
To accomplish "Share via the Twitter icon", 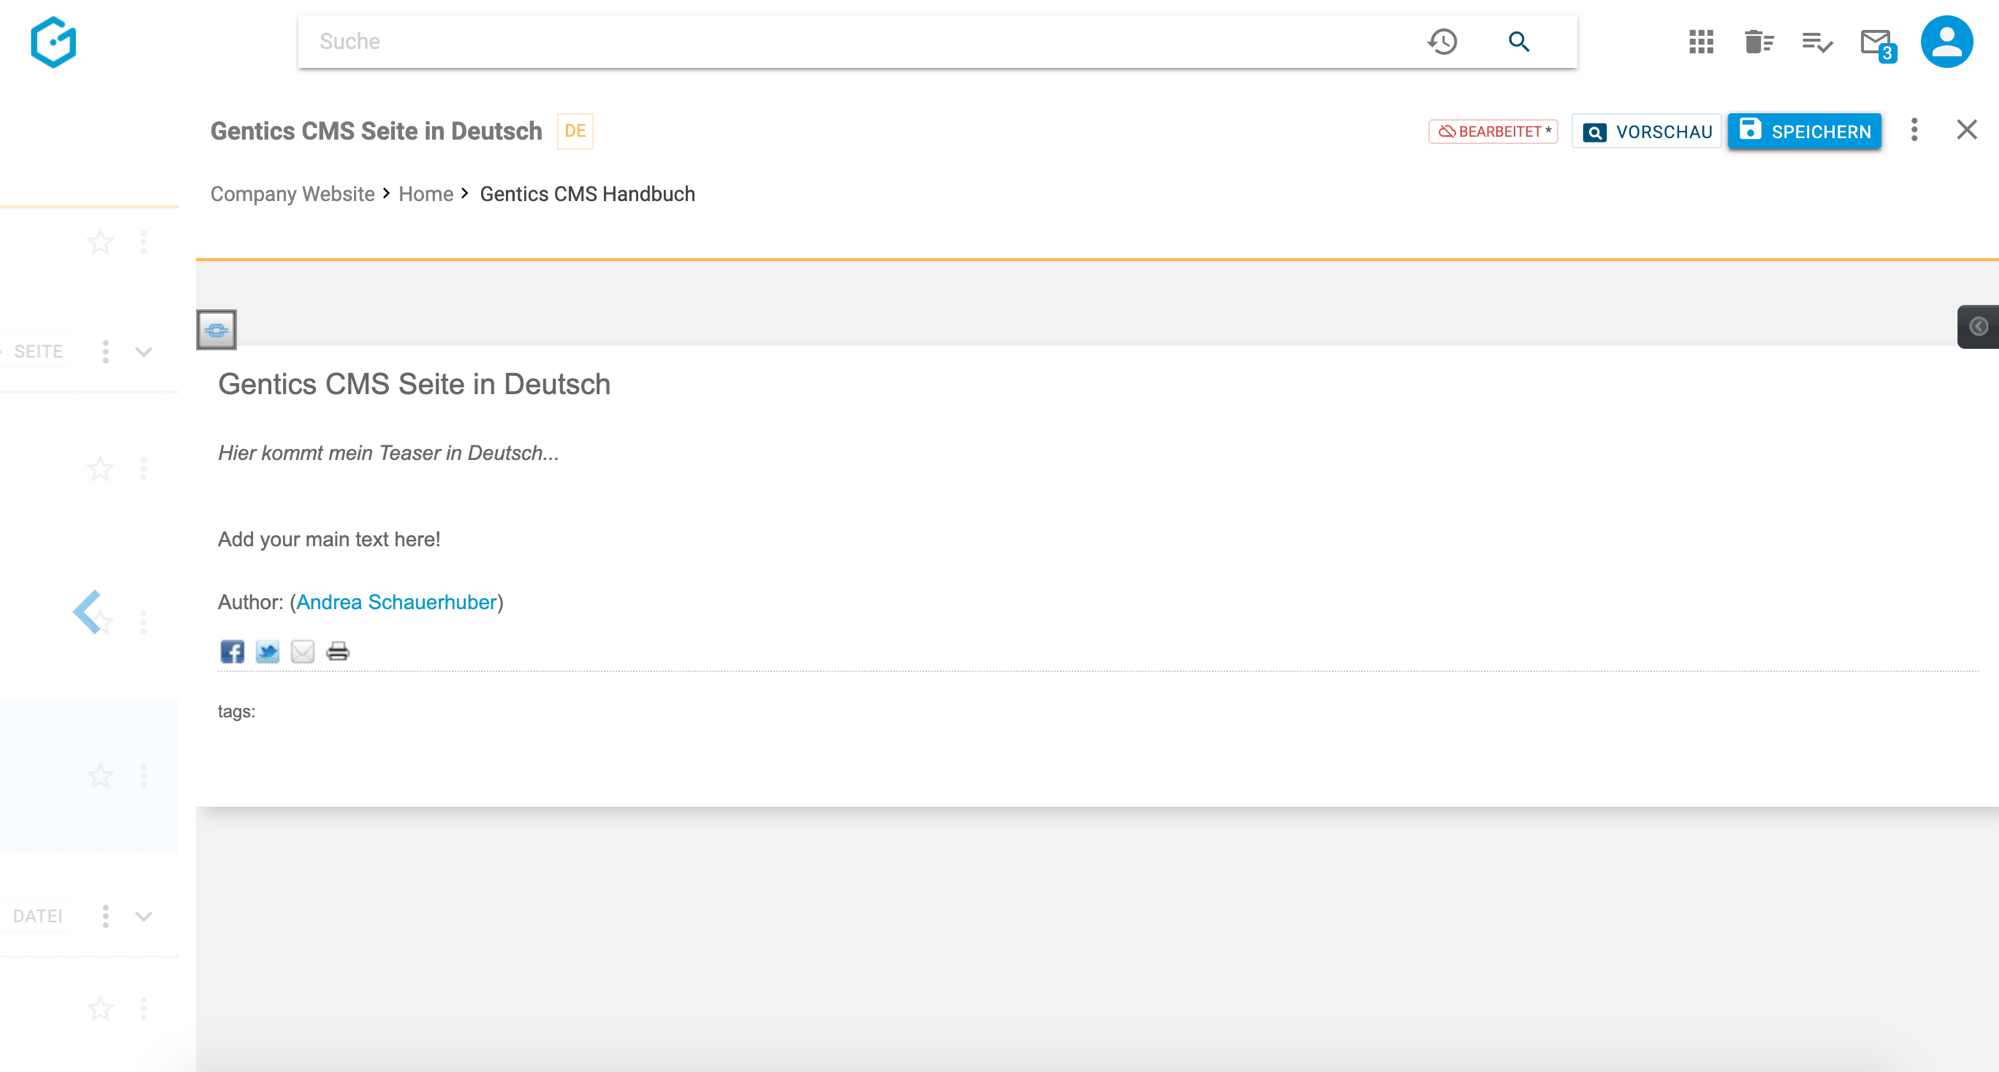I will tap(267, 652).
